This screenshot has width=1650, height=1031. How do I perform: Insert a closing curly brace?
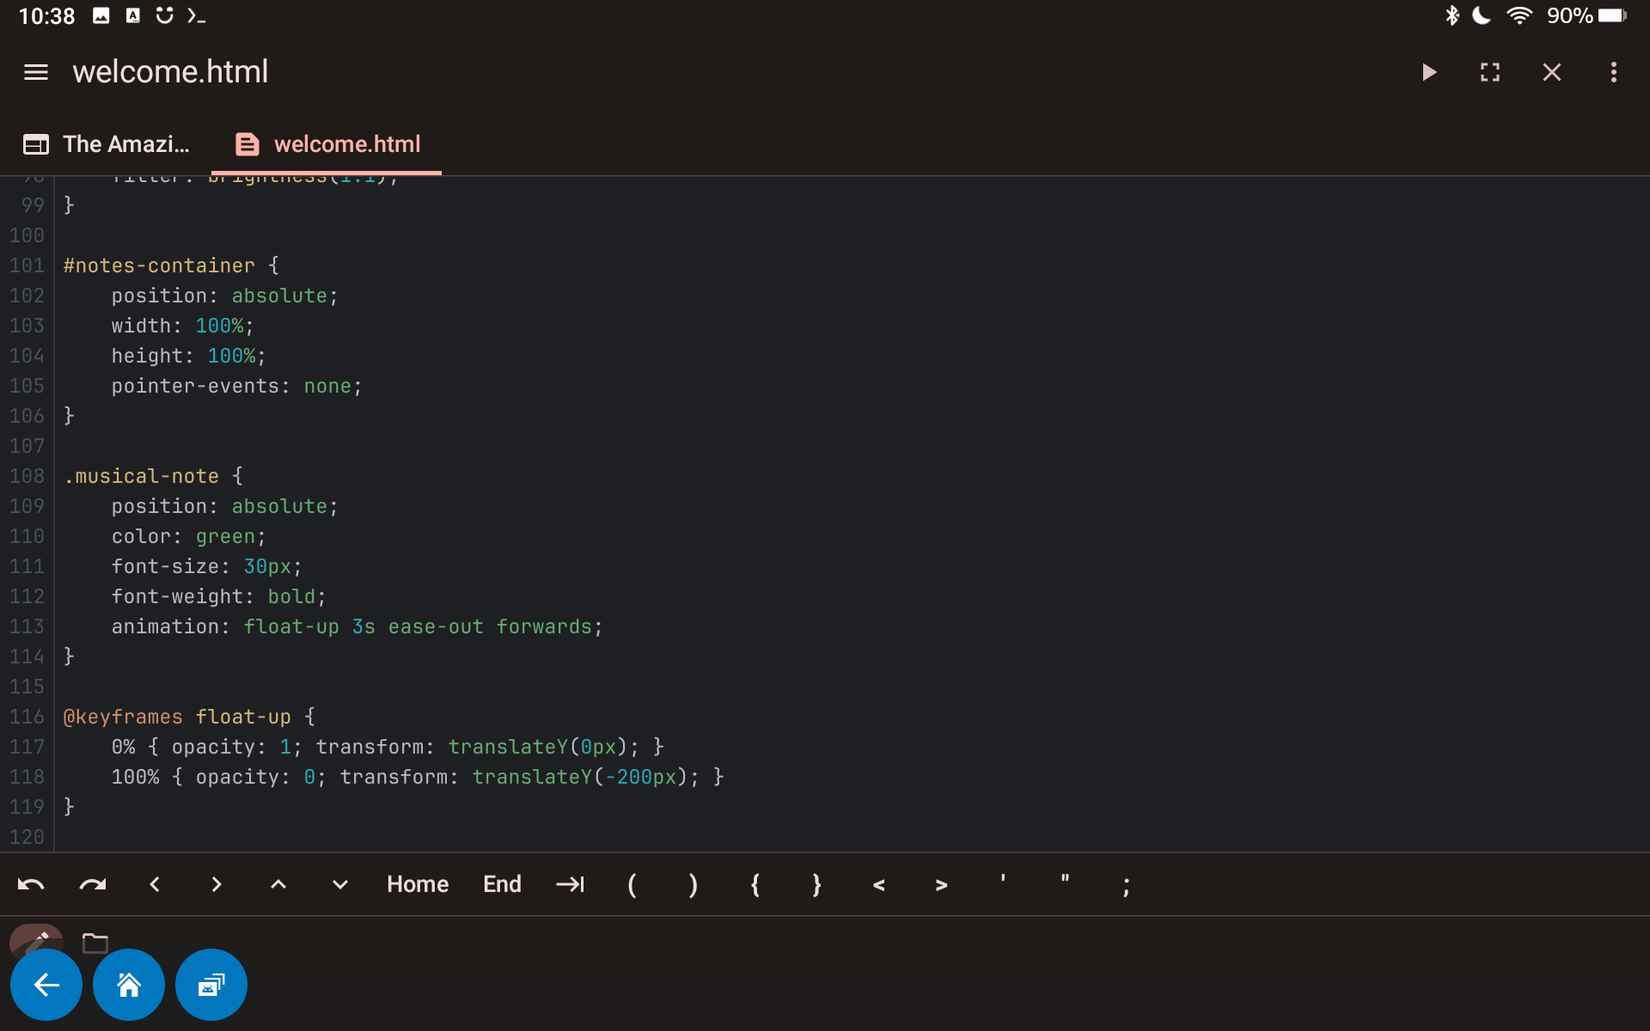click(x=817, y=884)
